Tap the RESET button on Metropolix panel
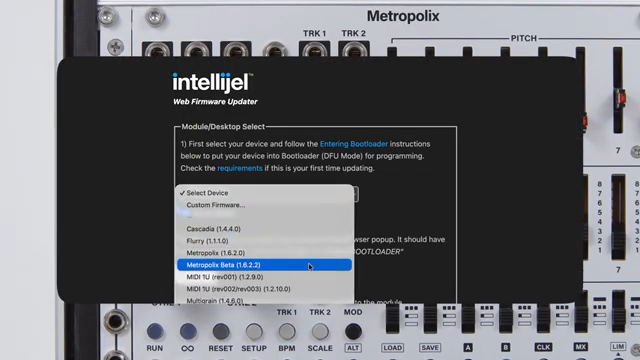The image size is (640, 360). pos(221,331)
